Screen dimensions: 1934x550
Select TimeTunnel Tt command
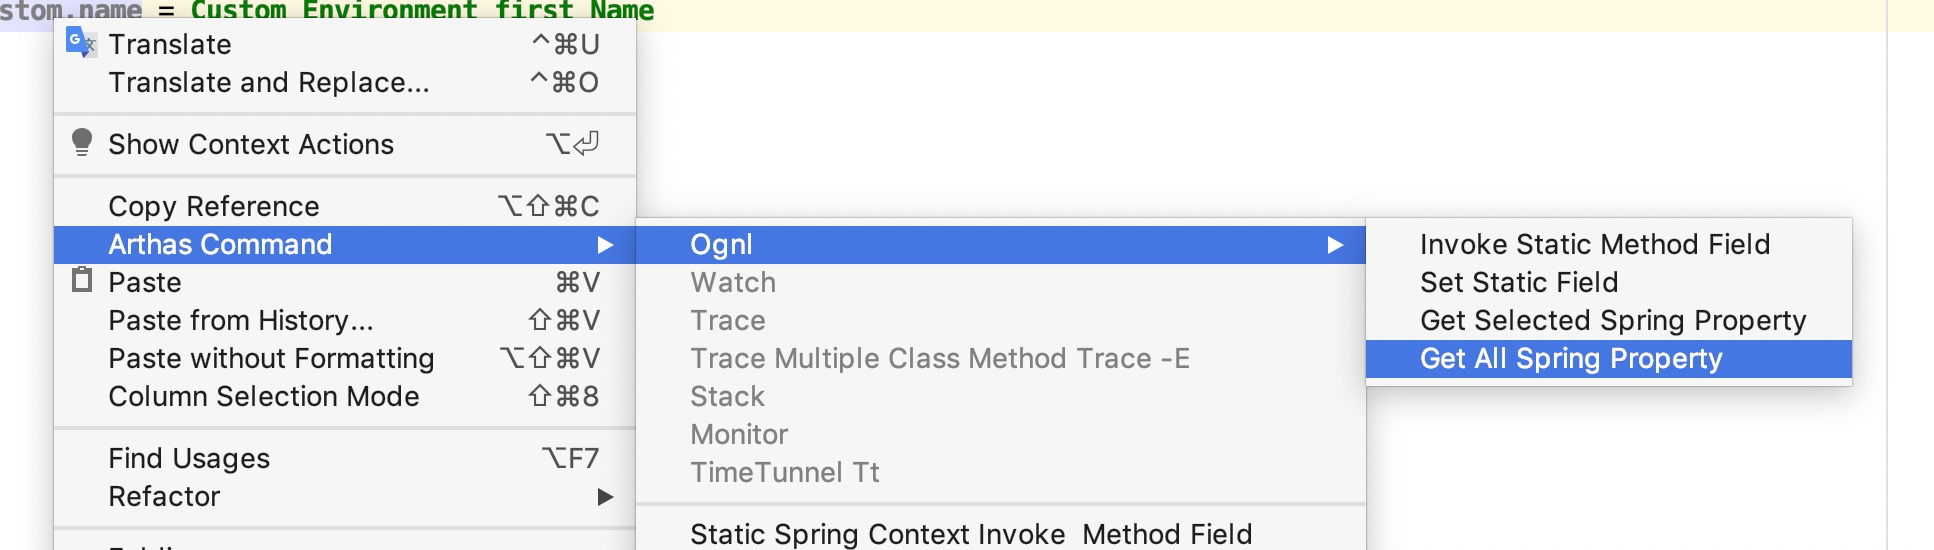click(x=785, y=473)
